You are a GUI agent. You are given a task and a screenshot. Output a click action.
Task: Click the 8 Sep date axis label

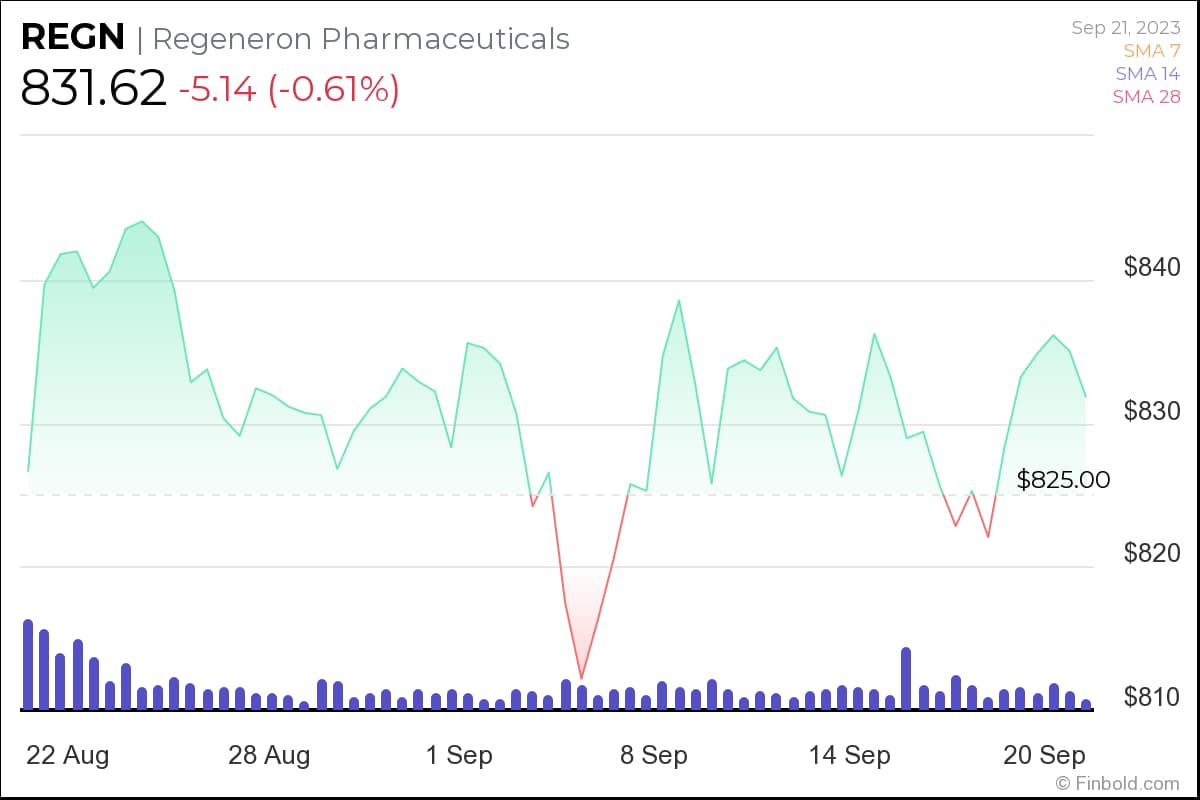(x=654, y=755)
